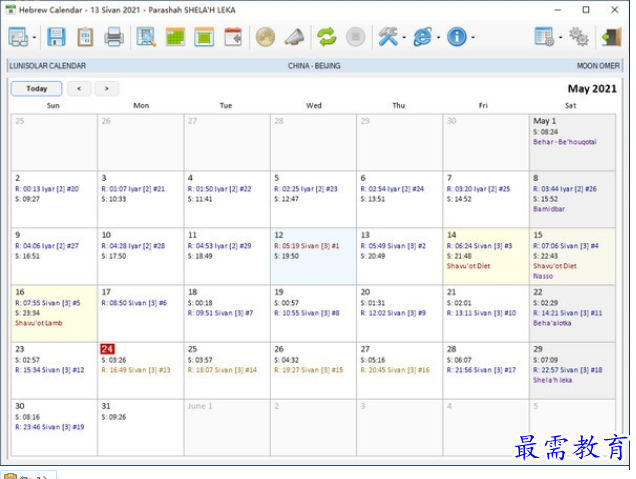Click the Shavu'ot Lamb event on day 16
Image resolution: width=636 pixels, height=479 pixels.
[x=39, y=323]
